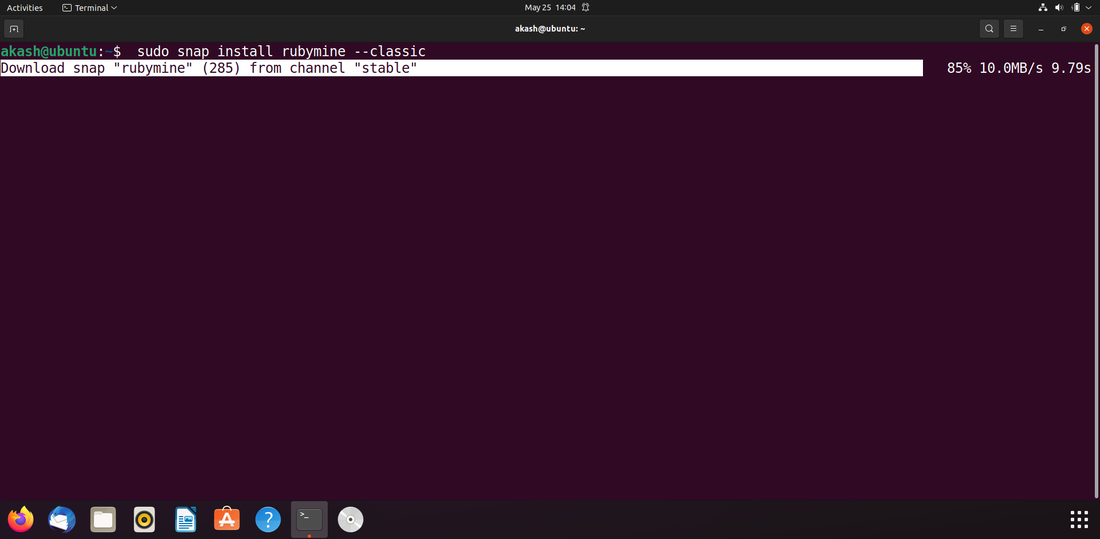Open LibreOffice Writer in the dock

[185, 519]
